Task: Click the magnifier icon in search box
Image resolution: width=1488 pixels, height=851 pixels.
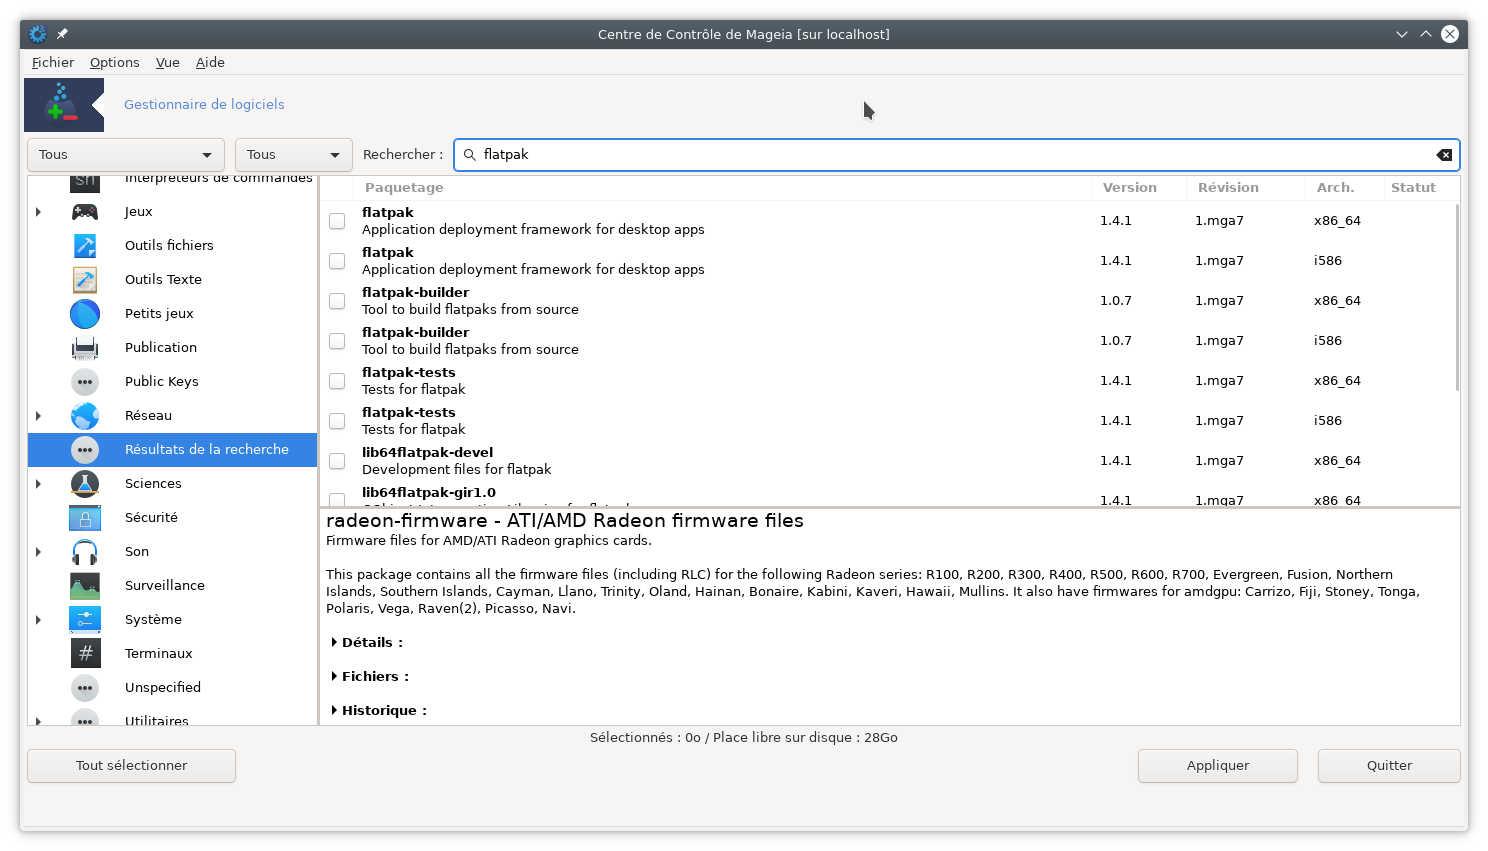Action: (x=470, y=155)
